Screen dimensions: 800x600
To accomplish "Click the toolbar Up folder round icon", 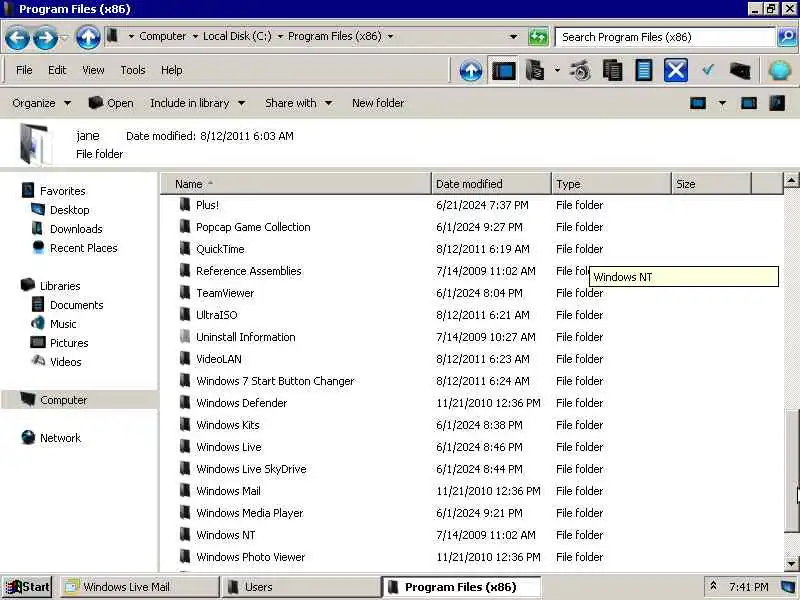I will pos(470,70).
